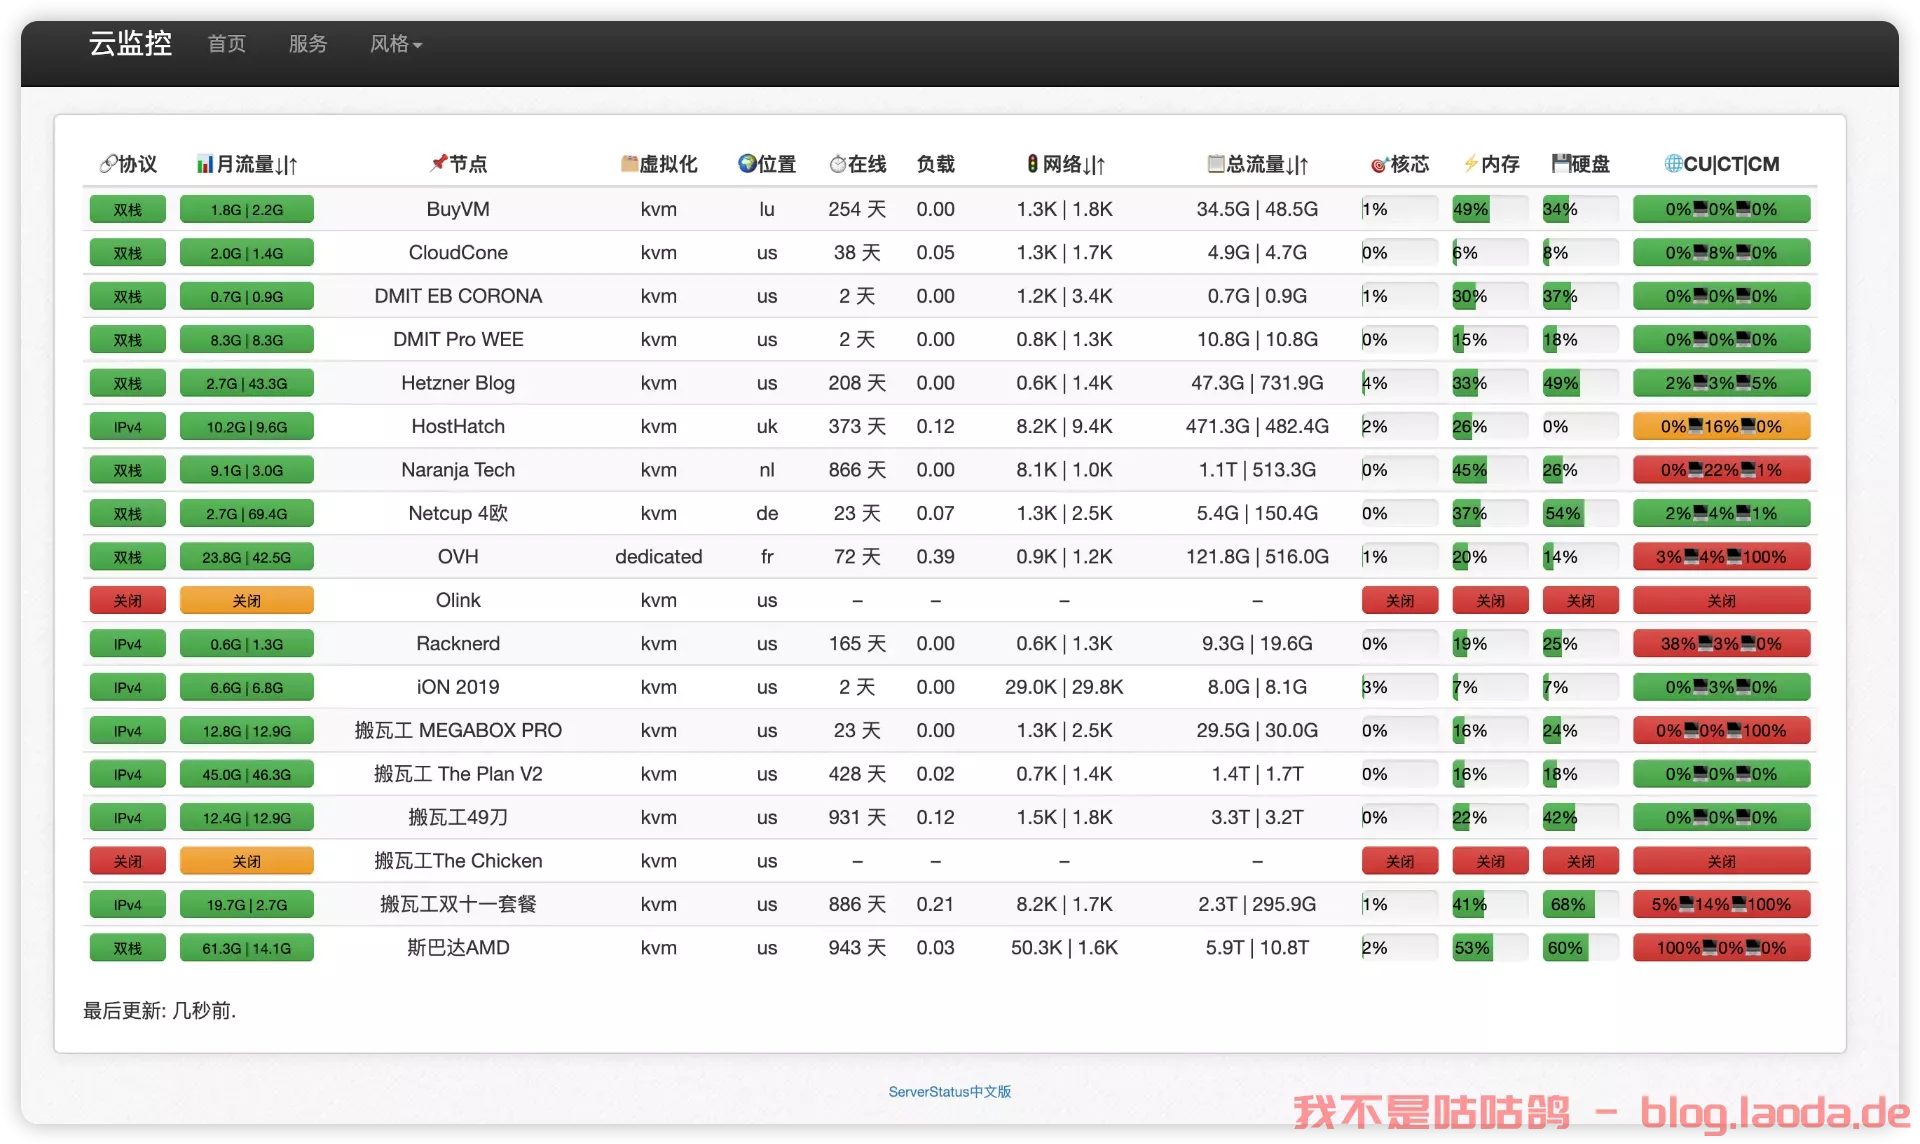Expand the BuyVM server row
Screen dimensions: 1920x1144
click(457, 209)
